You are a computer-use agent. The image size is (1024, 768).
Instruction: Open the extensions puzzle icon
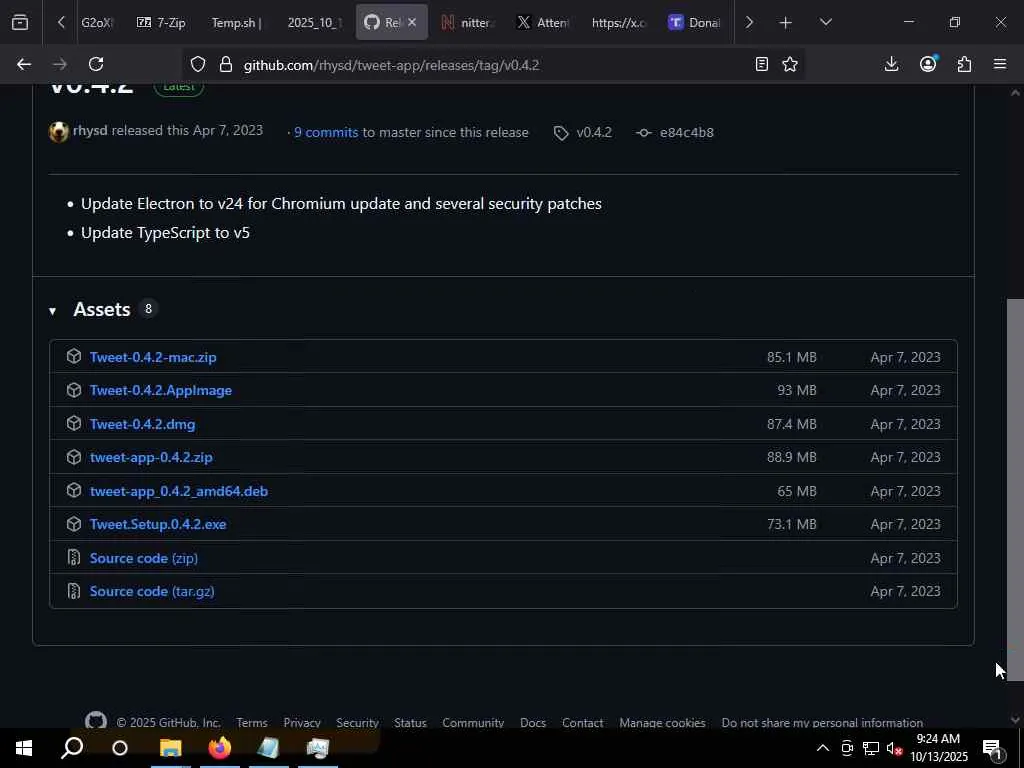(965, 64)
